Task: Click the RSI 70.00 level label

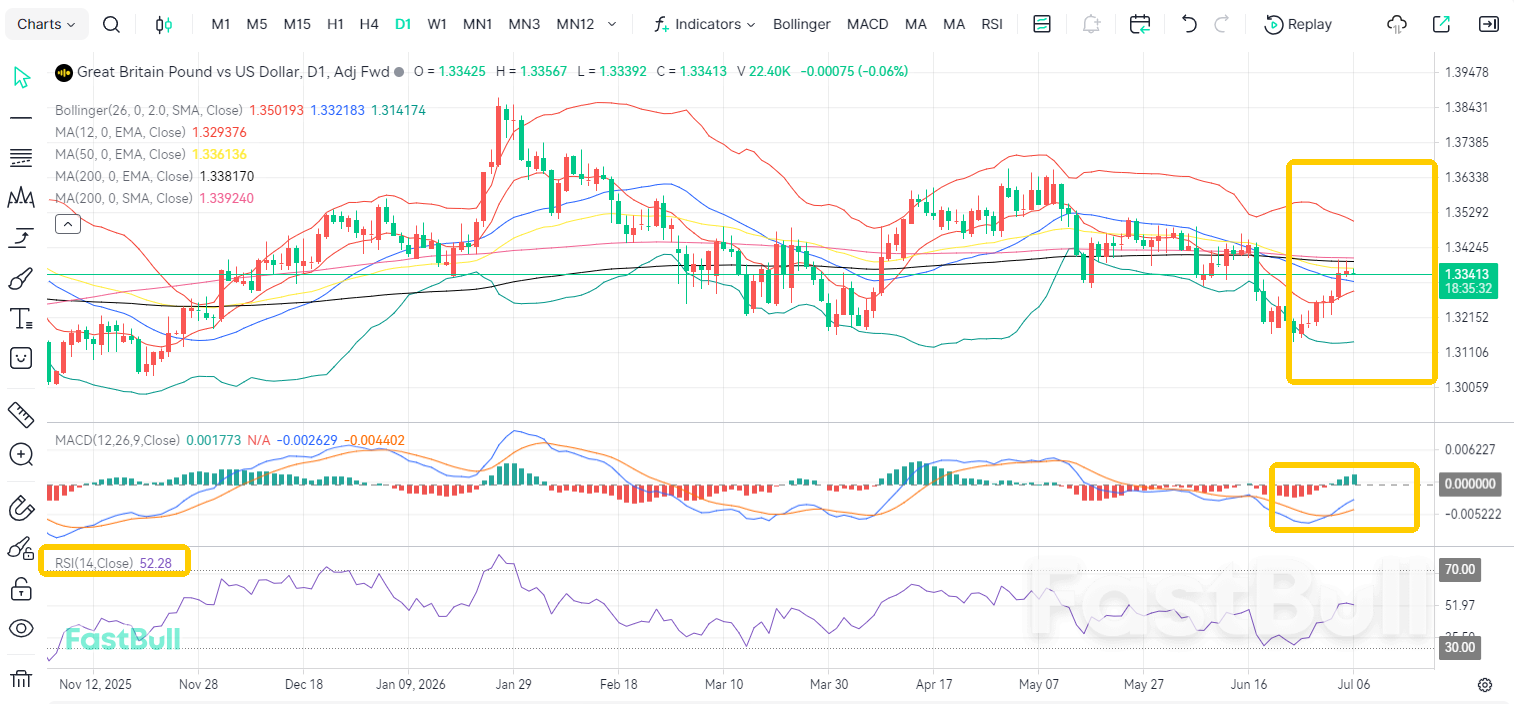Action: point(1461,570)
